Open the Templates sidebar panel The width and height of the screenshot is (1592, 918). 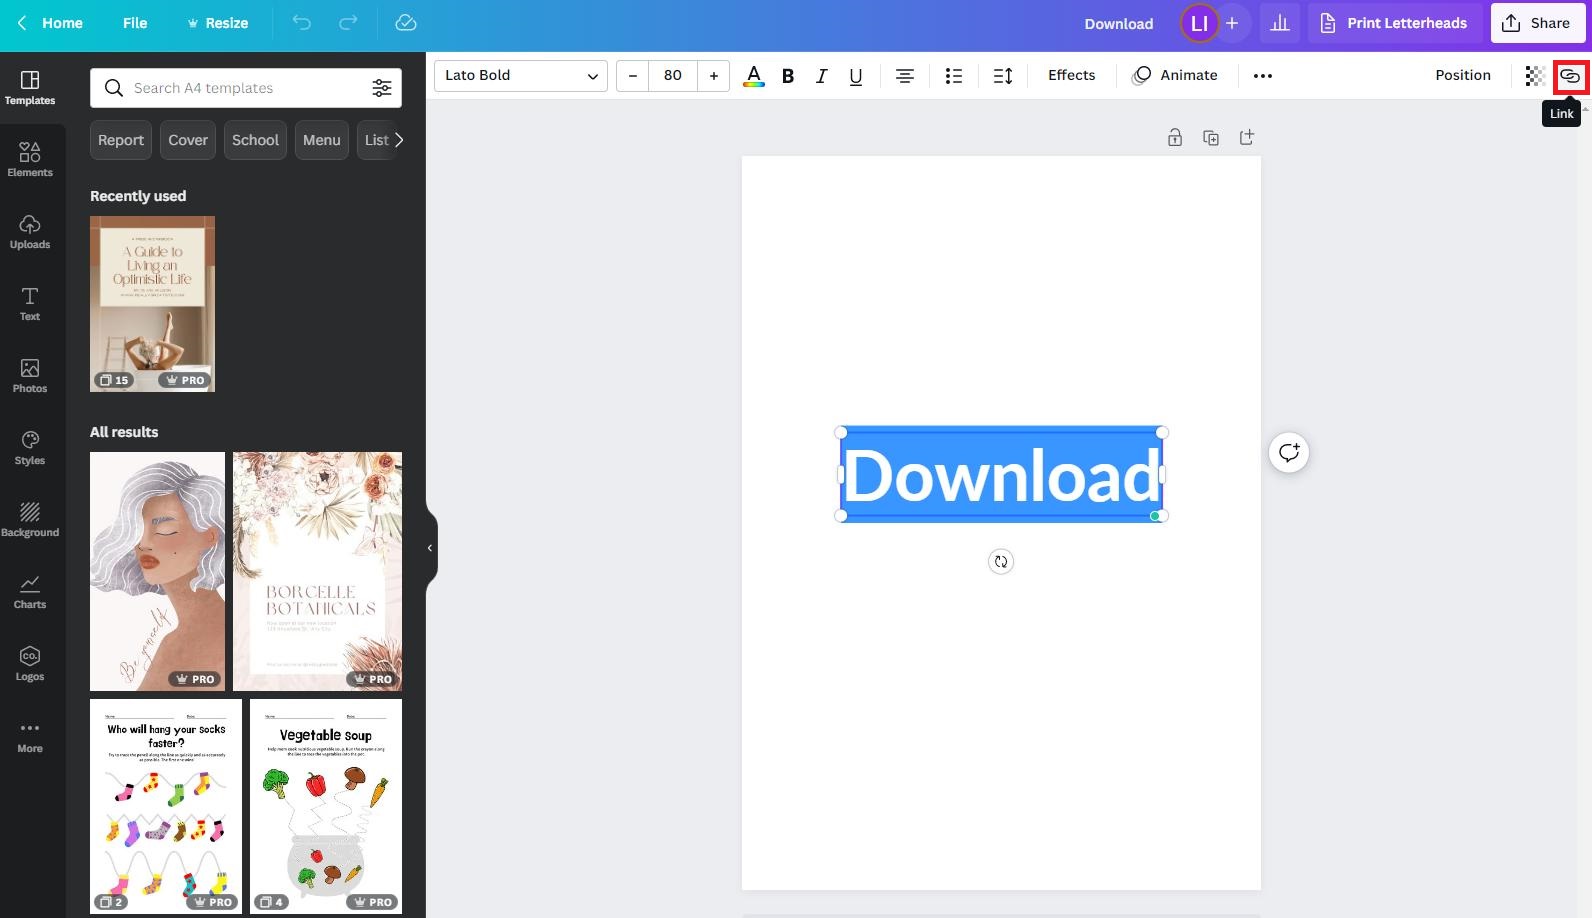pos(30,88)
